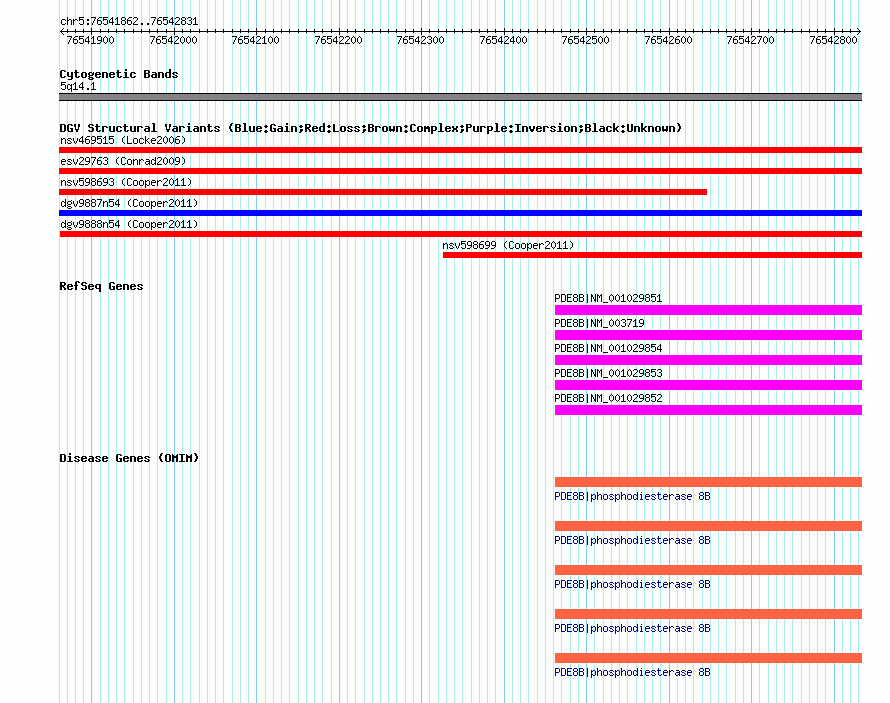Screen dimensions: 890x703
Task: Open the dgv9888n54 (Cooper2011) variant label
Action: [129, 224]
